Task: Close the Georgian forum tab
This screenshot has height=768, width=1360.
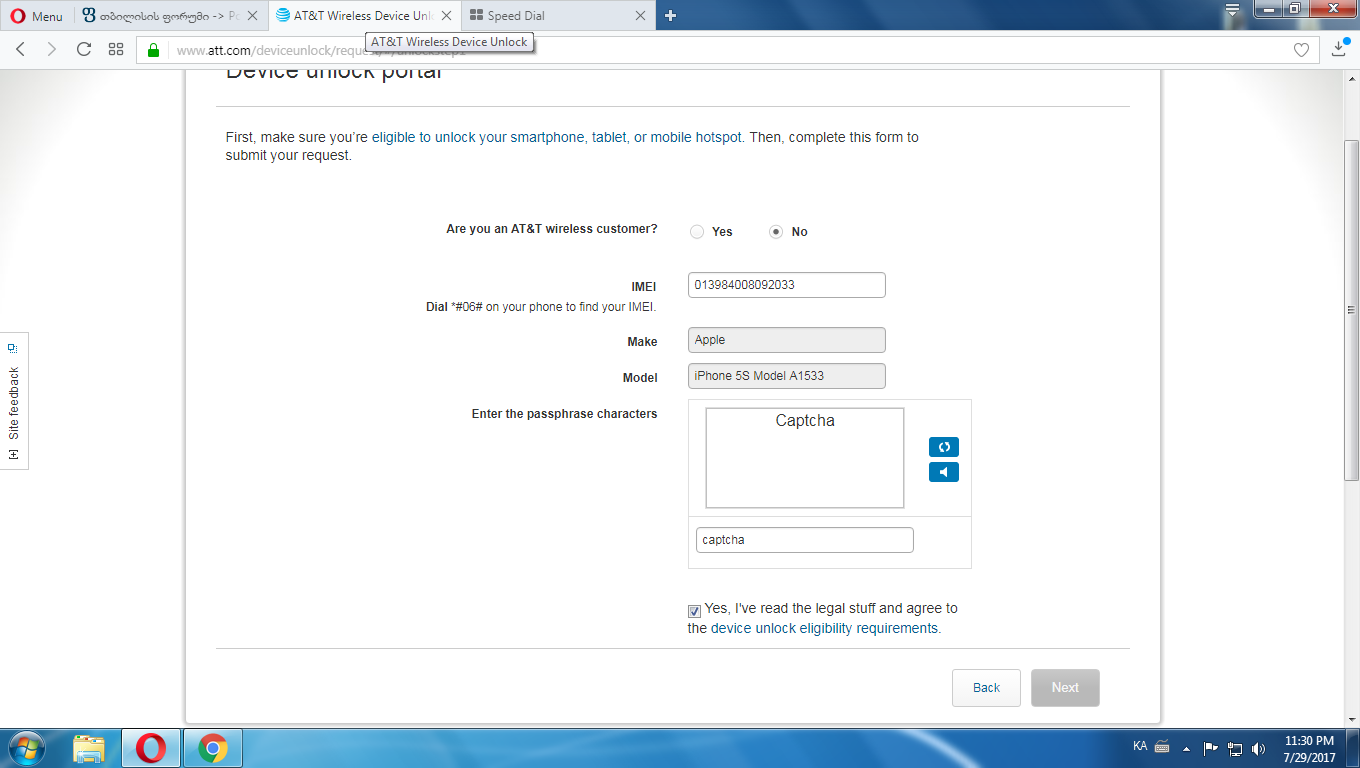Action: [x=251, y=16]
